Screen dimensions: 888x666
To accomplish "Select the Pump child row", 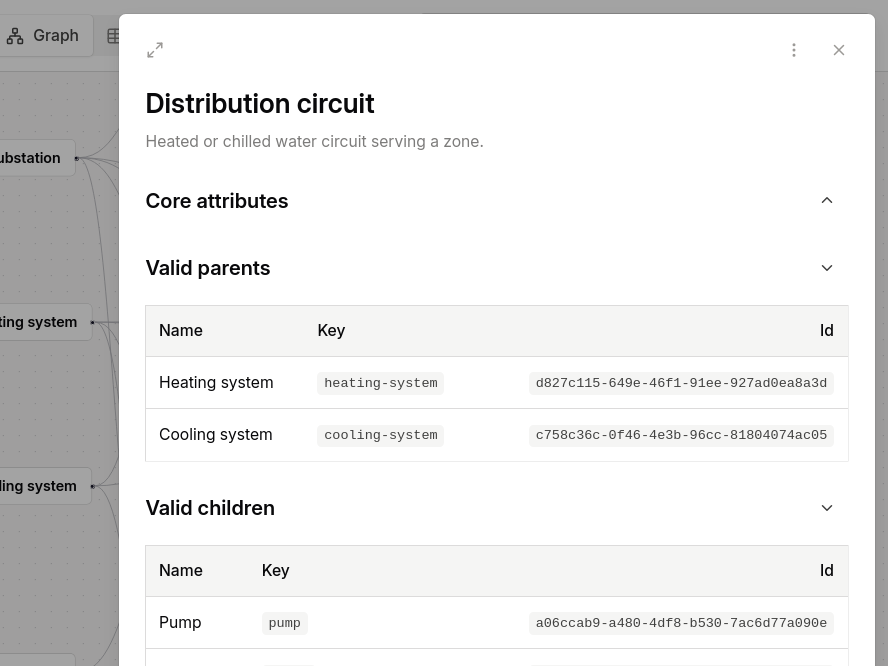I will pyautogui.click(x=180, y=623).
